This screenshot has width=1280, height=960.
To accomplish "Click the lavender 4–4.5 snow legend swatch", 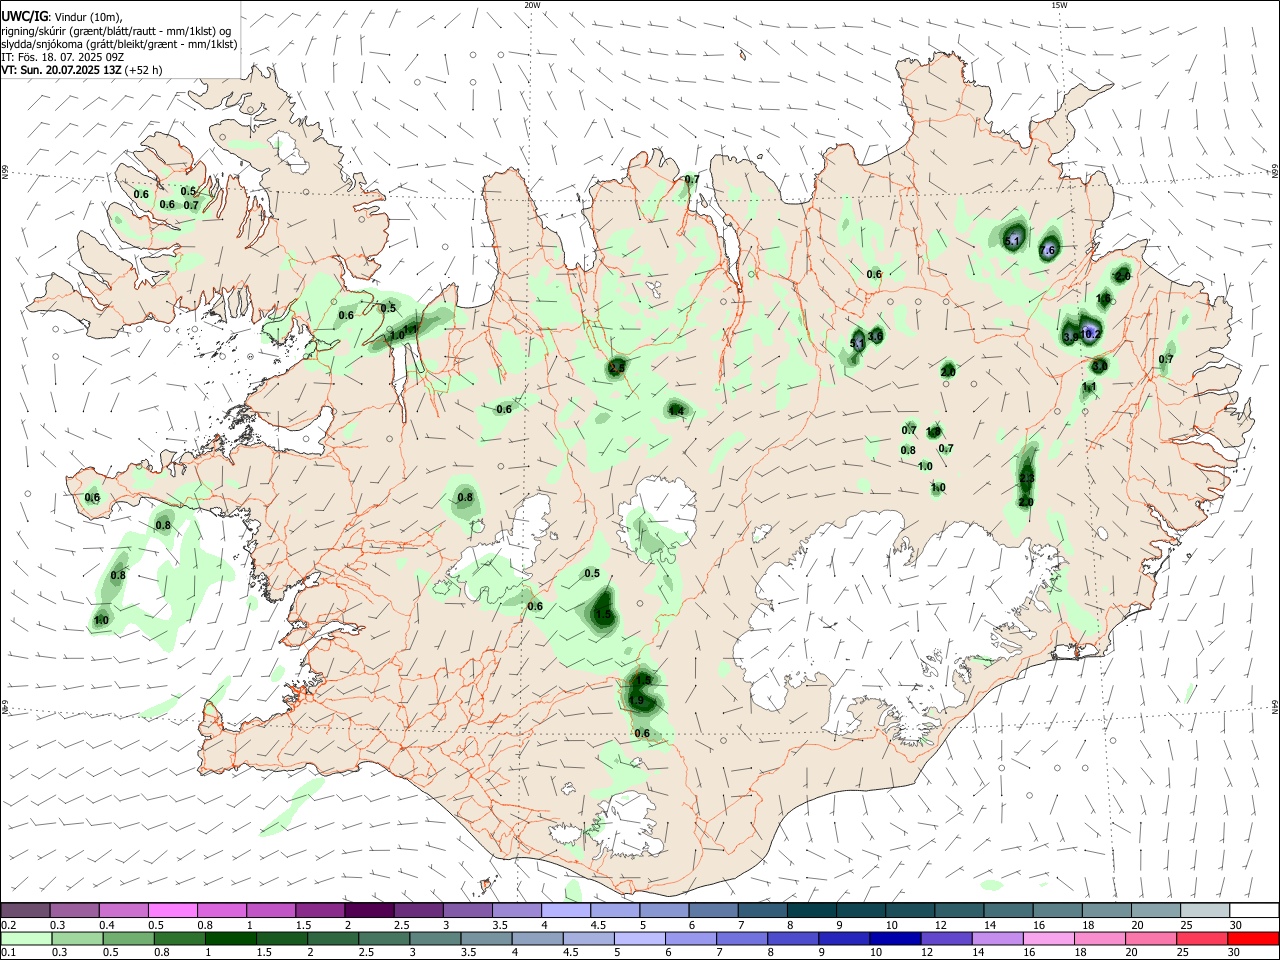I will click(566, 910).
